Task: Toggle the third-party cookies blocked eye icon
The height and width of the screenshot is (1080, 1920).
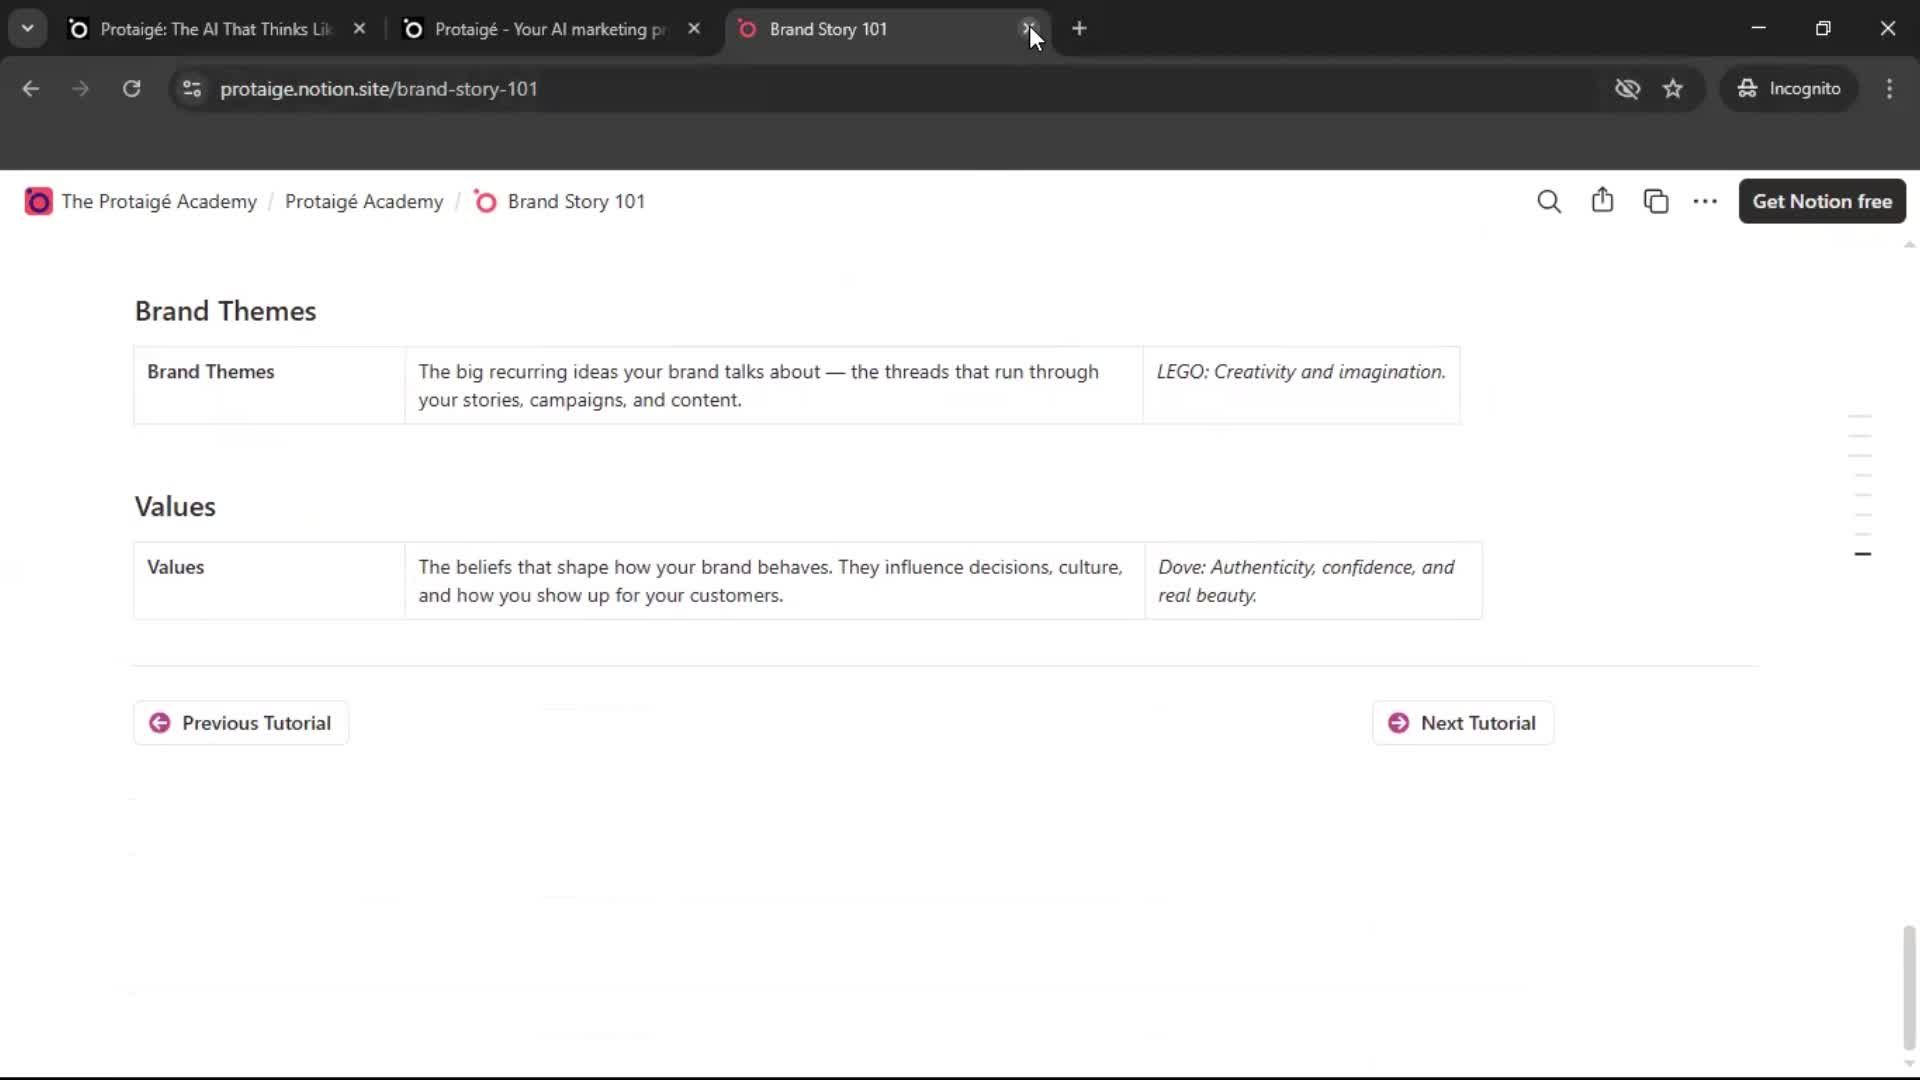Action: pos(1628,89)
